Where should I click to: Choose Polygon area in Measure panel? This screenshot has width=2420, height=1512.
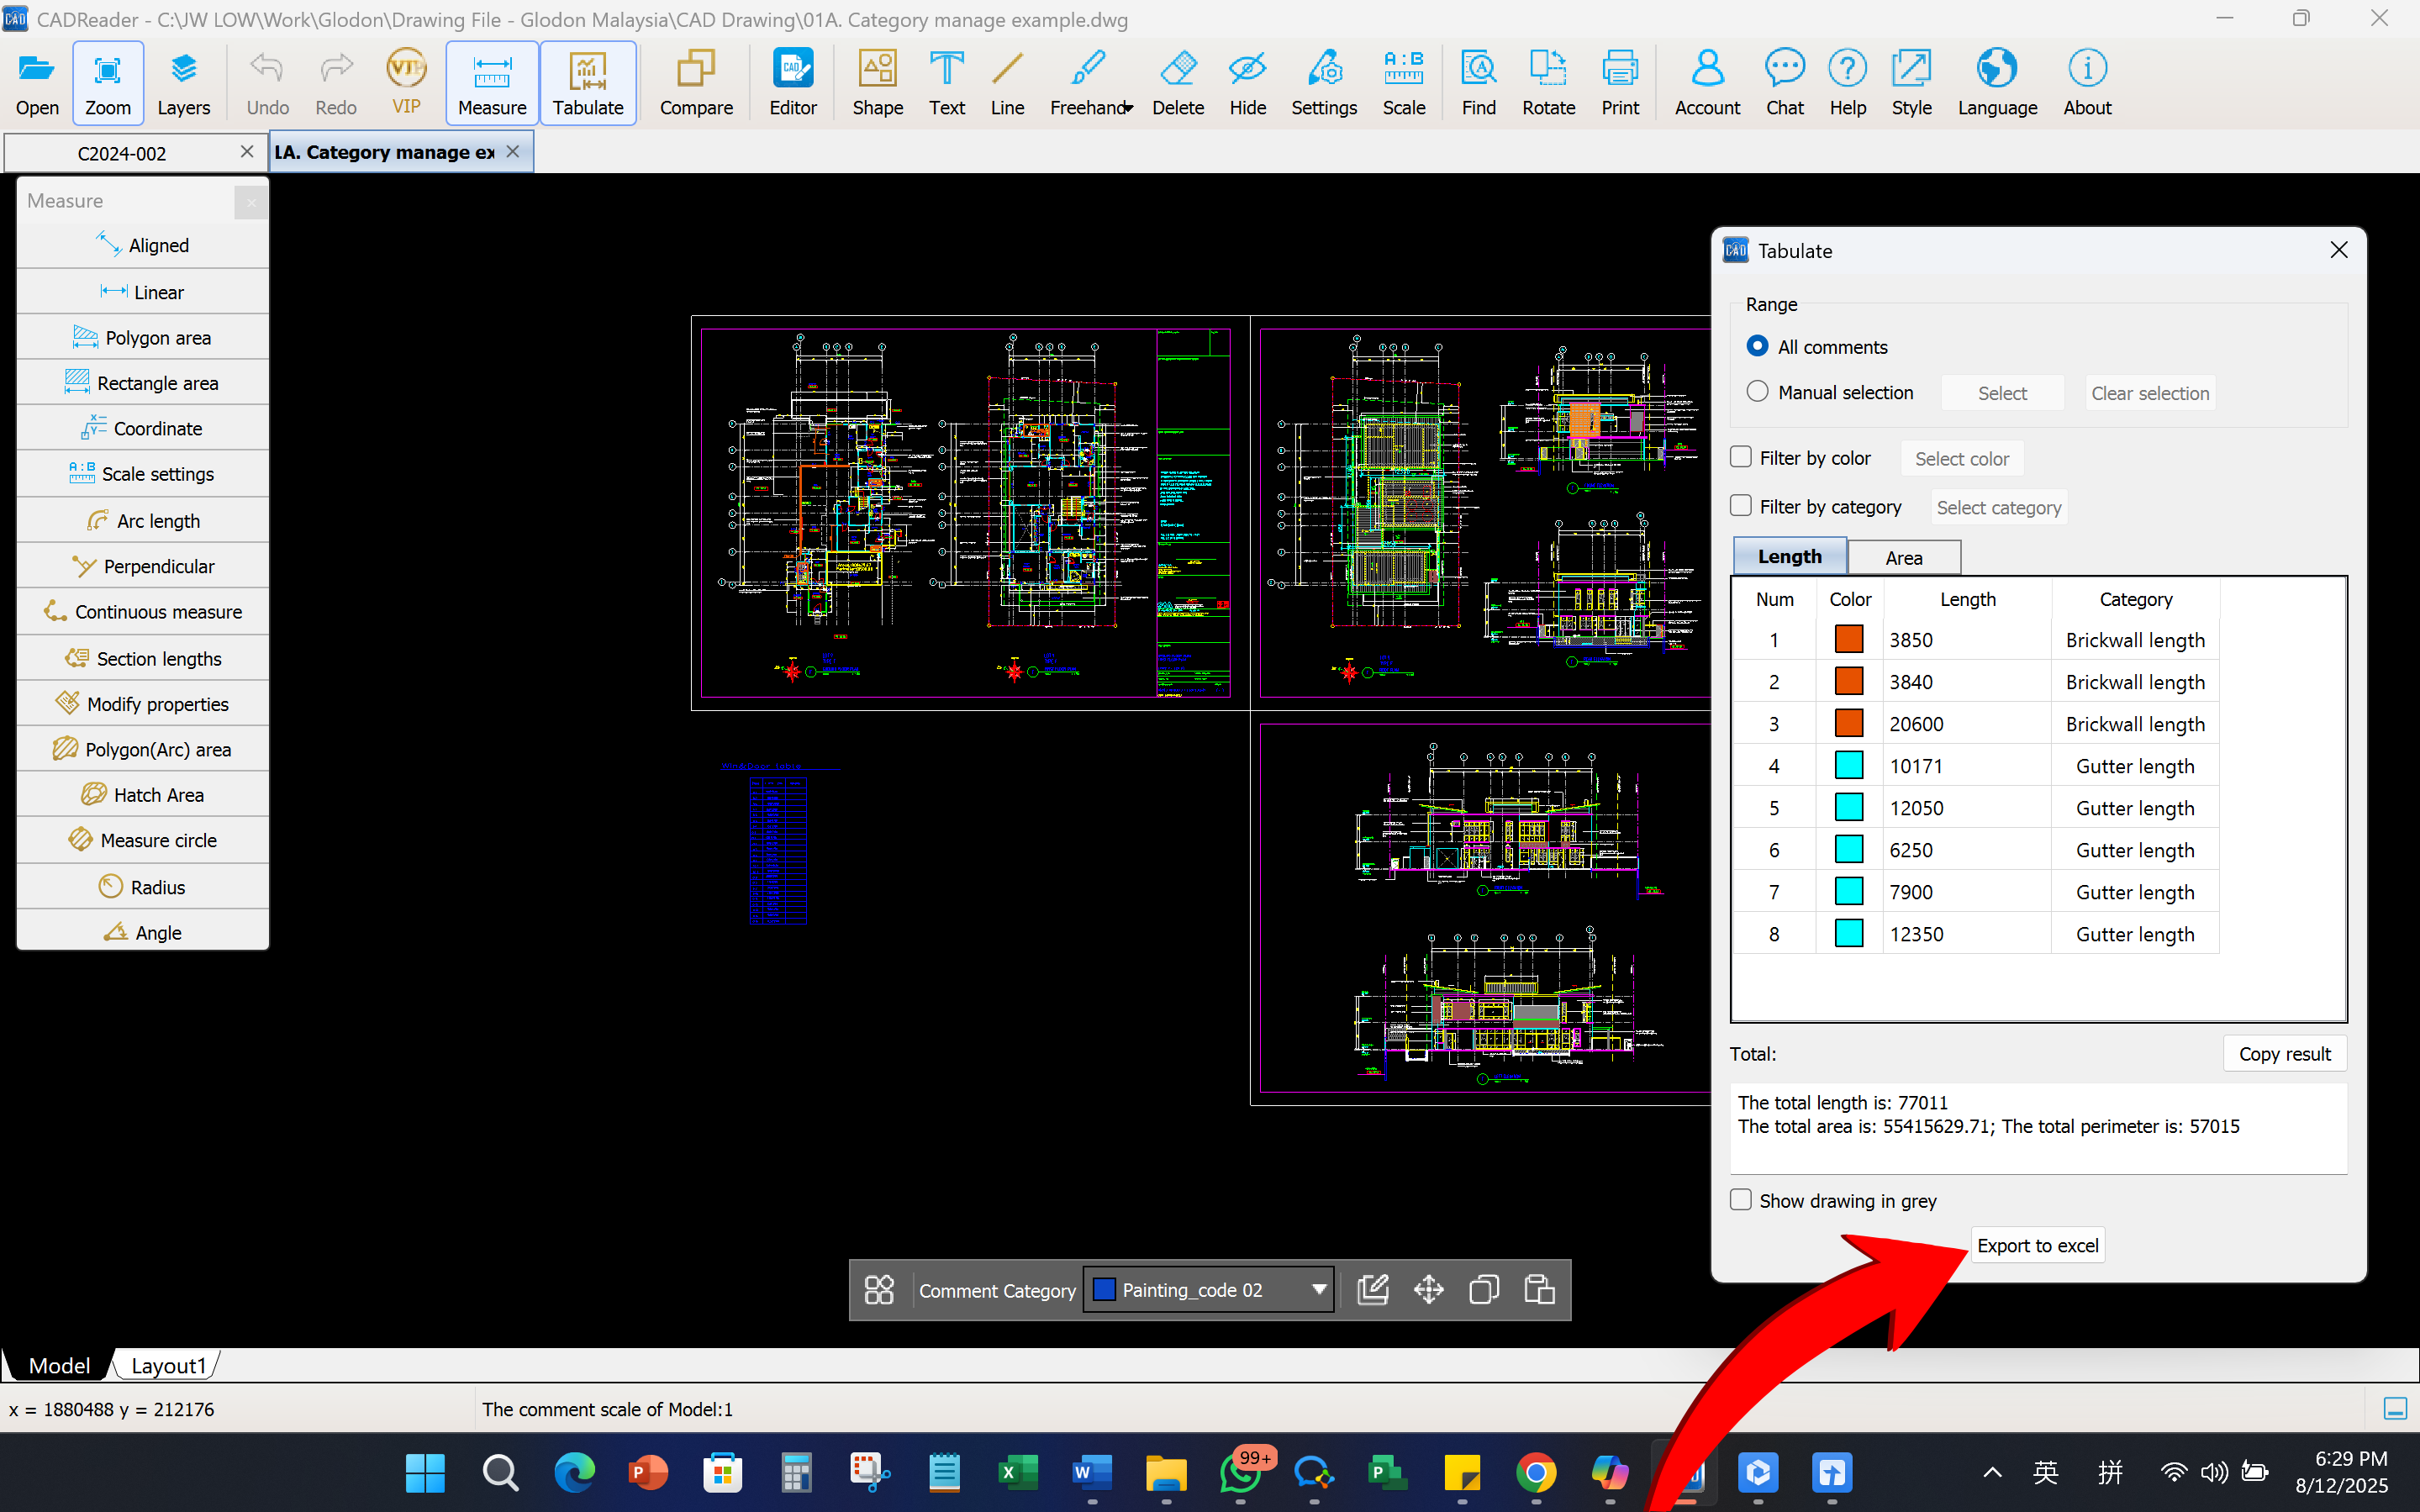click(143, 337)
